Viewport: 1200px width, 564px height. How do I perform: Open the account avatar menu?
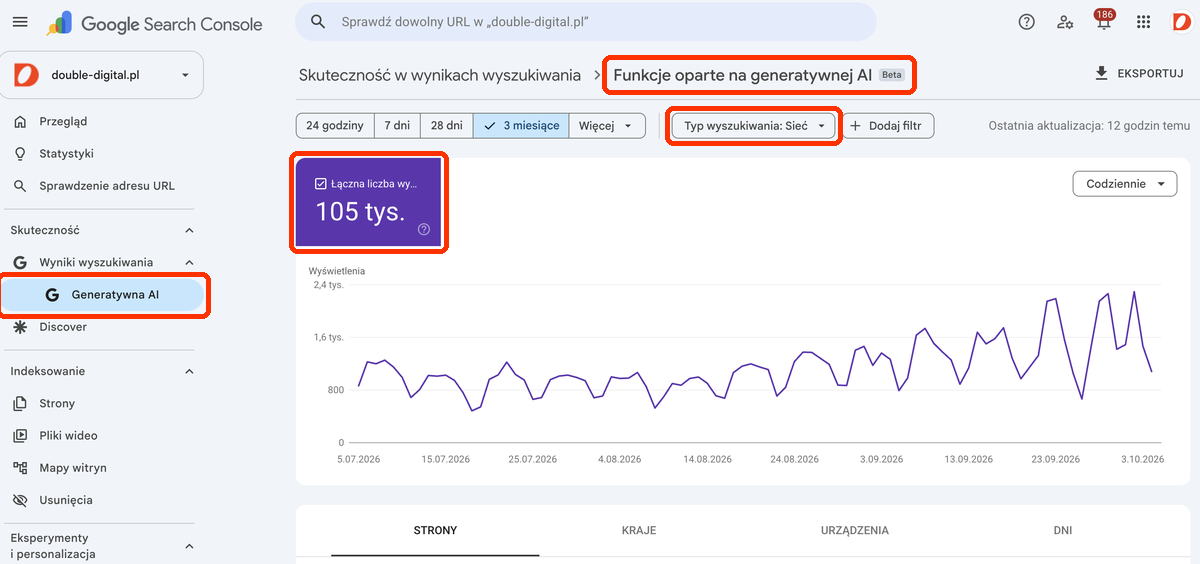pos(1180,22)
